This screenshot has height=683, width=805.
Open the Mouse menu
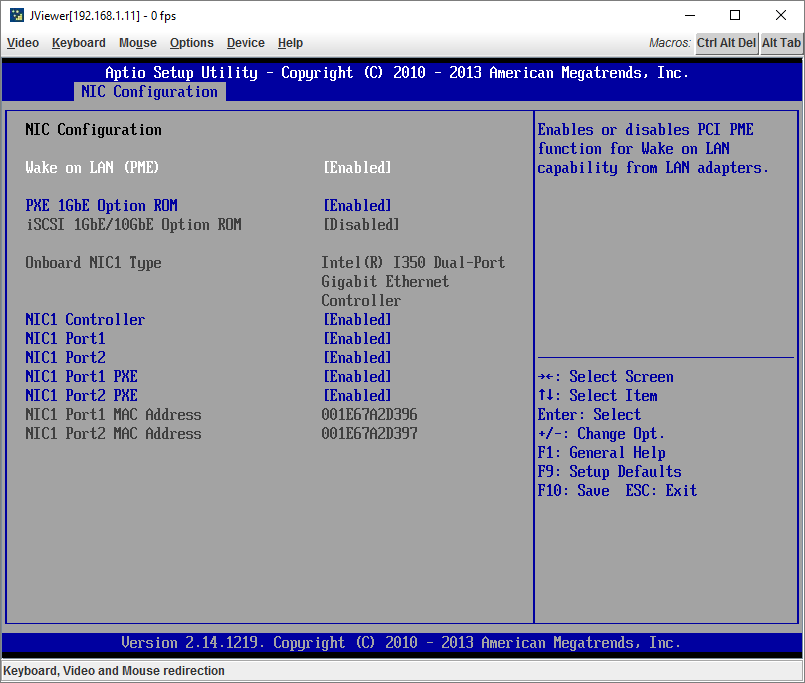pos(137,43)
